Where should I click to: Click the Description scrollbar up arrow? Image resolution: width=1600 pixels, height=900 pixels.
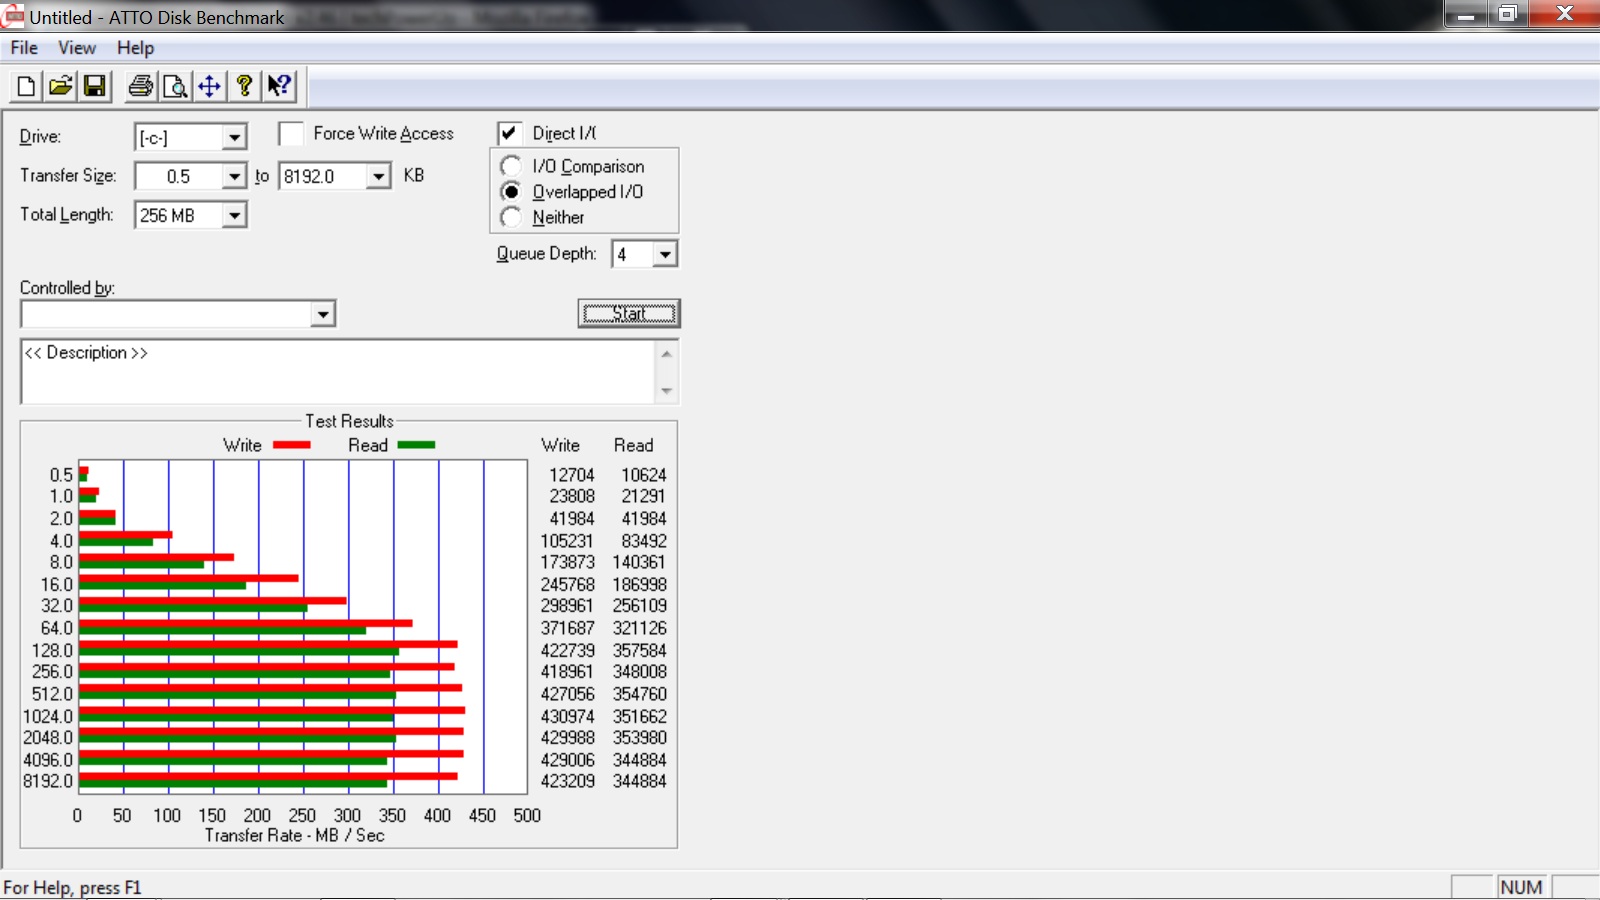(x=667, y=353)
